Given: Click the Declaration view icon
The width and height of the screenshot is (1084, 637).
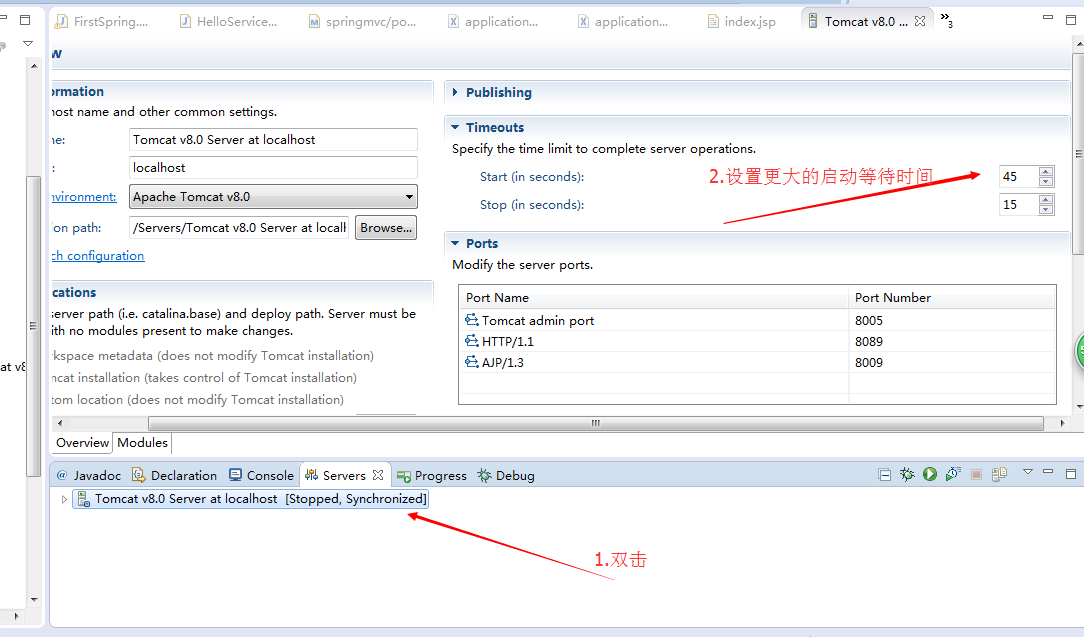Looking at the screenshot, I should (138, 474).
